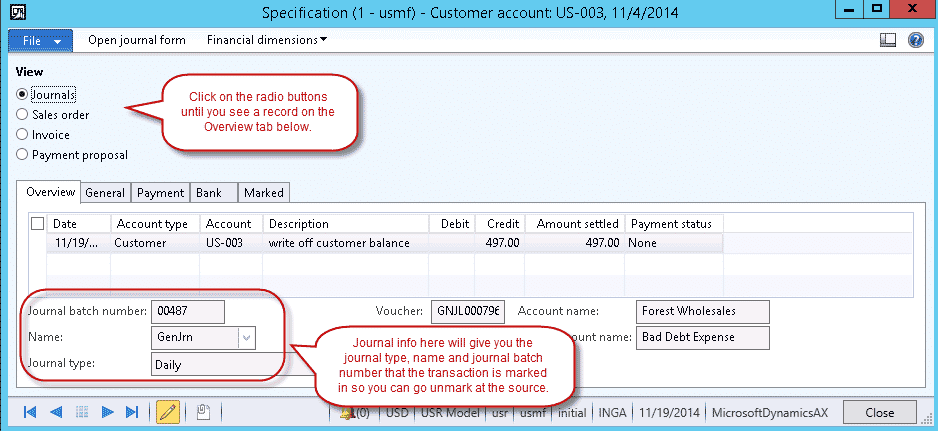
Task: Click MicrosoftDynamicsAX in status bar
Action: coord(770,412)
